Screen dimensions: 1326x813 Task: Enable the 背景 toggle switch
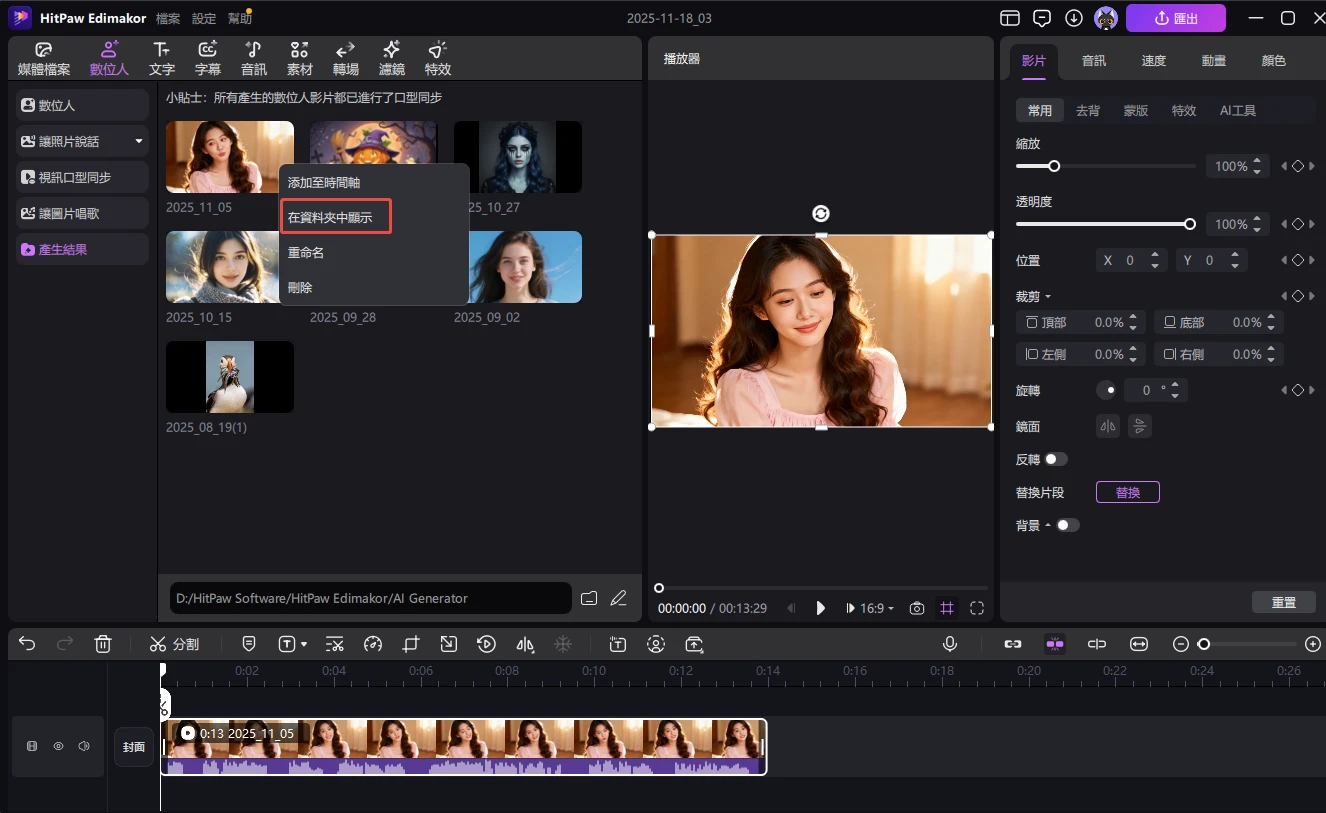pyautogui.click(x=1068, y=525)
